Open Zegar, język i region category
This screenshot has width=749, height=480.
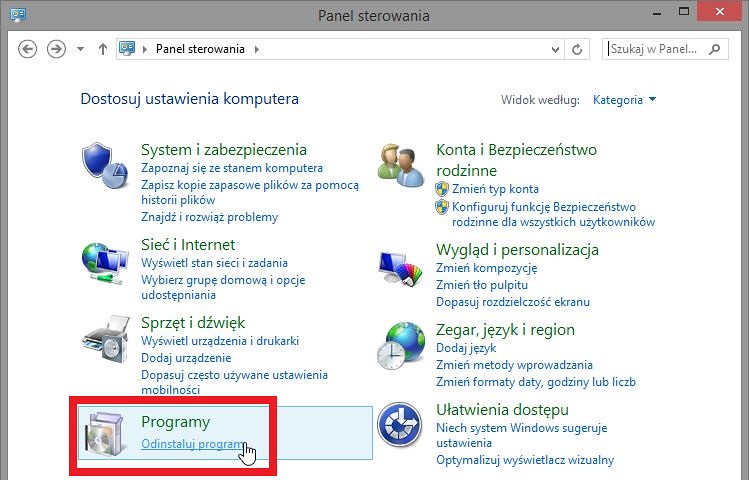pyautogui.click(x=505, y=330)
